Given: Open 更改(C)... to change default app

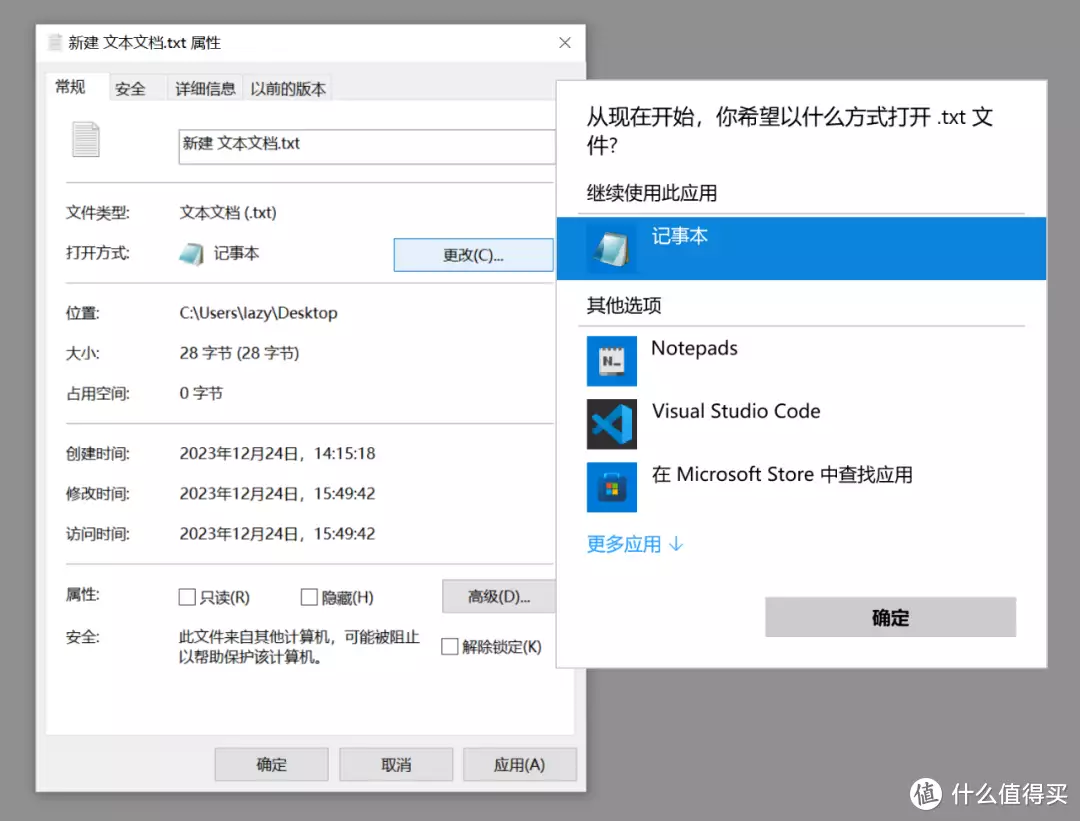Looking at the screenshot, I should click(473, 255).
